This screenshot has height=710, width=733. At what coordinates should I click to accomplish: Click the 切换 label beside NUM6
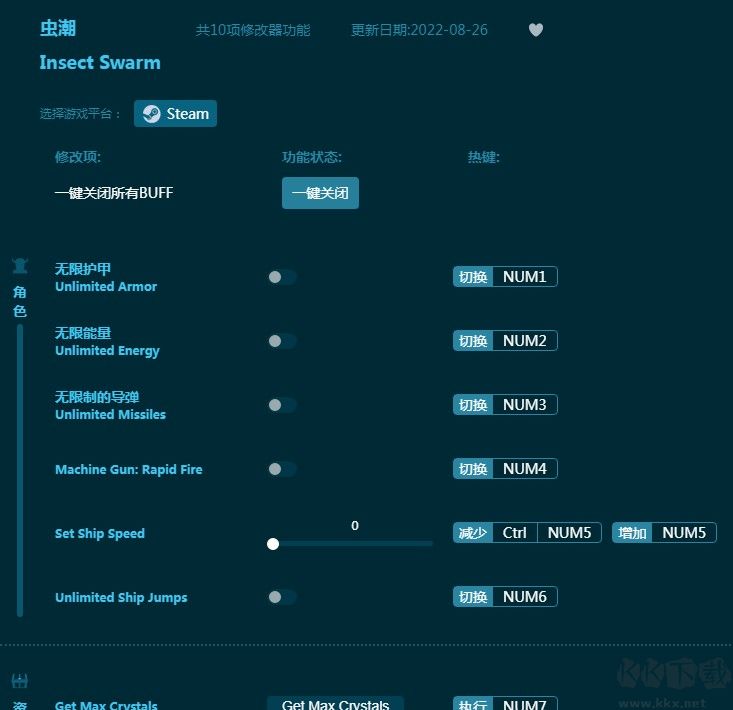[473, 596]
